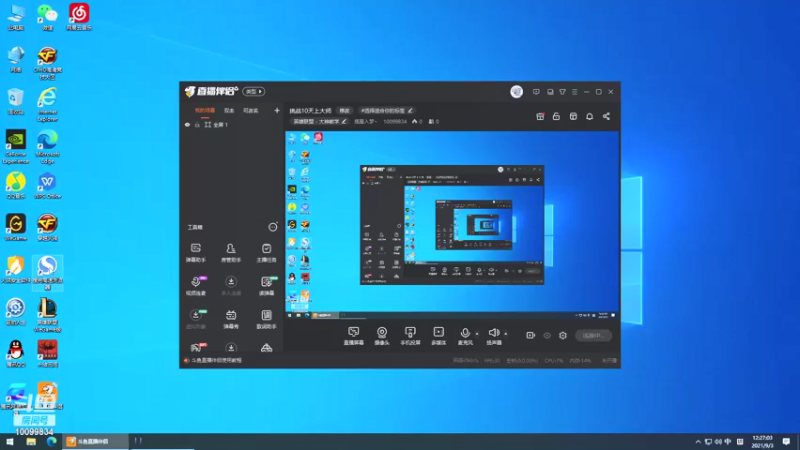This screenshot has width=800, height=450.
Task: Open the gift box icon
Action: (540, 116)
